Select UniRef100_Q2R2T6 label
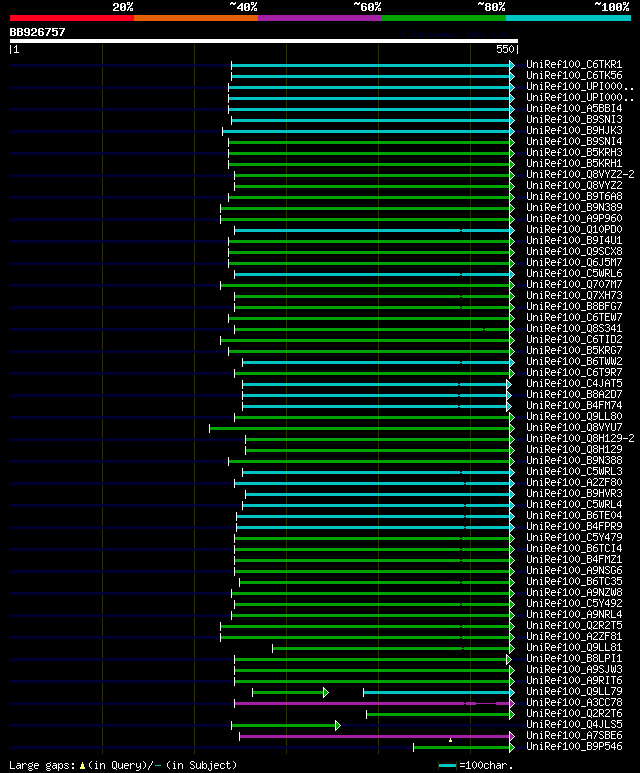Viewport: 640px width, 773px height. (x=574, y=714)
